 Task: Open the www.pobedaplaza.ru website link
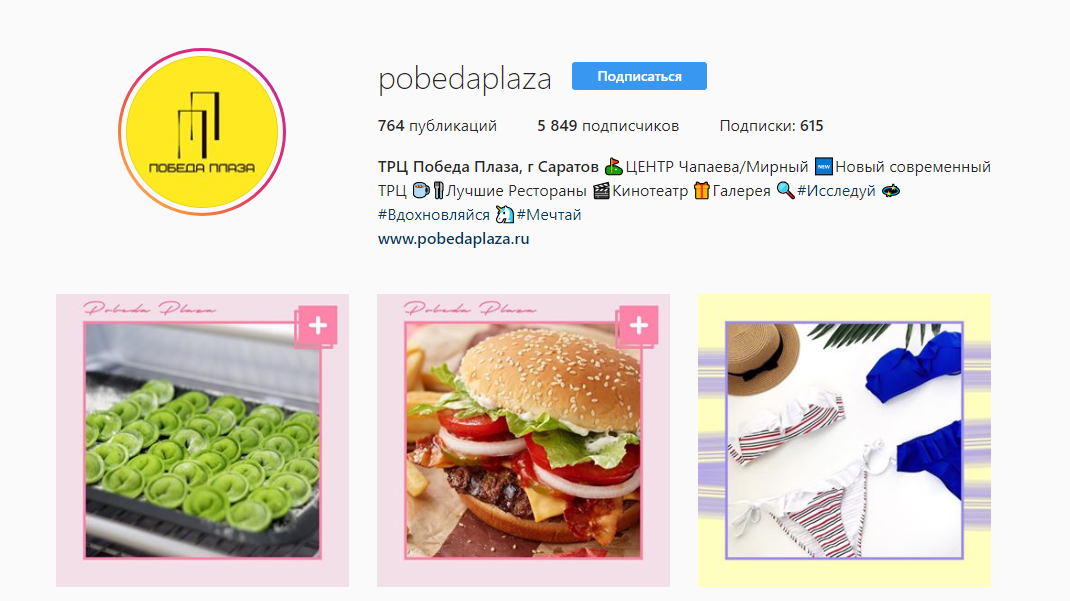454,239
